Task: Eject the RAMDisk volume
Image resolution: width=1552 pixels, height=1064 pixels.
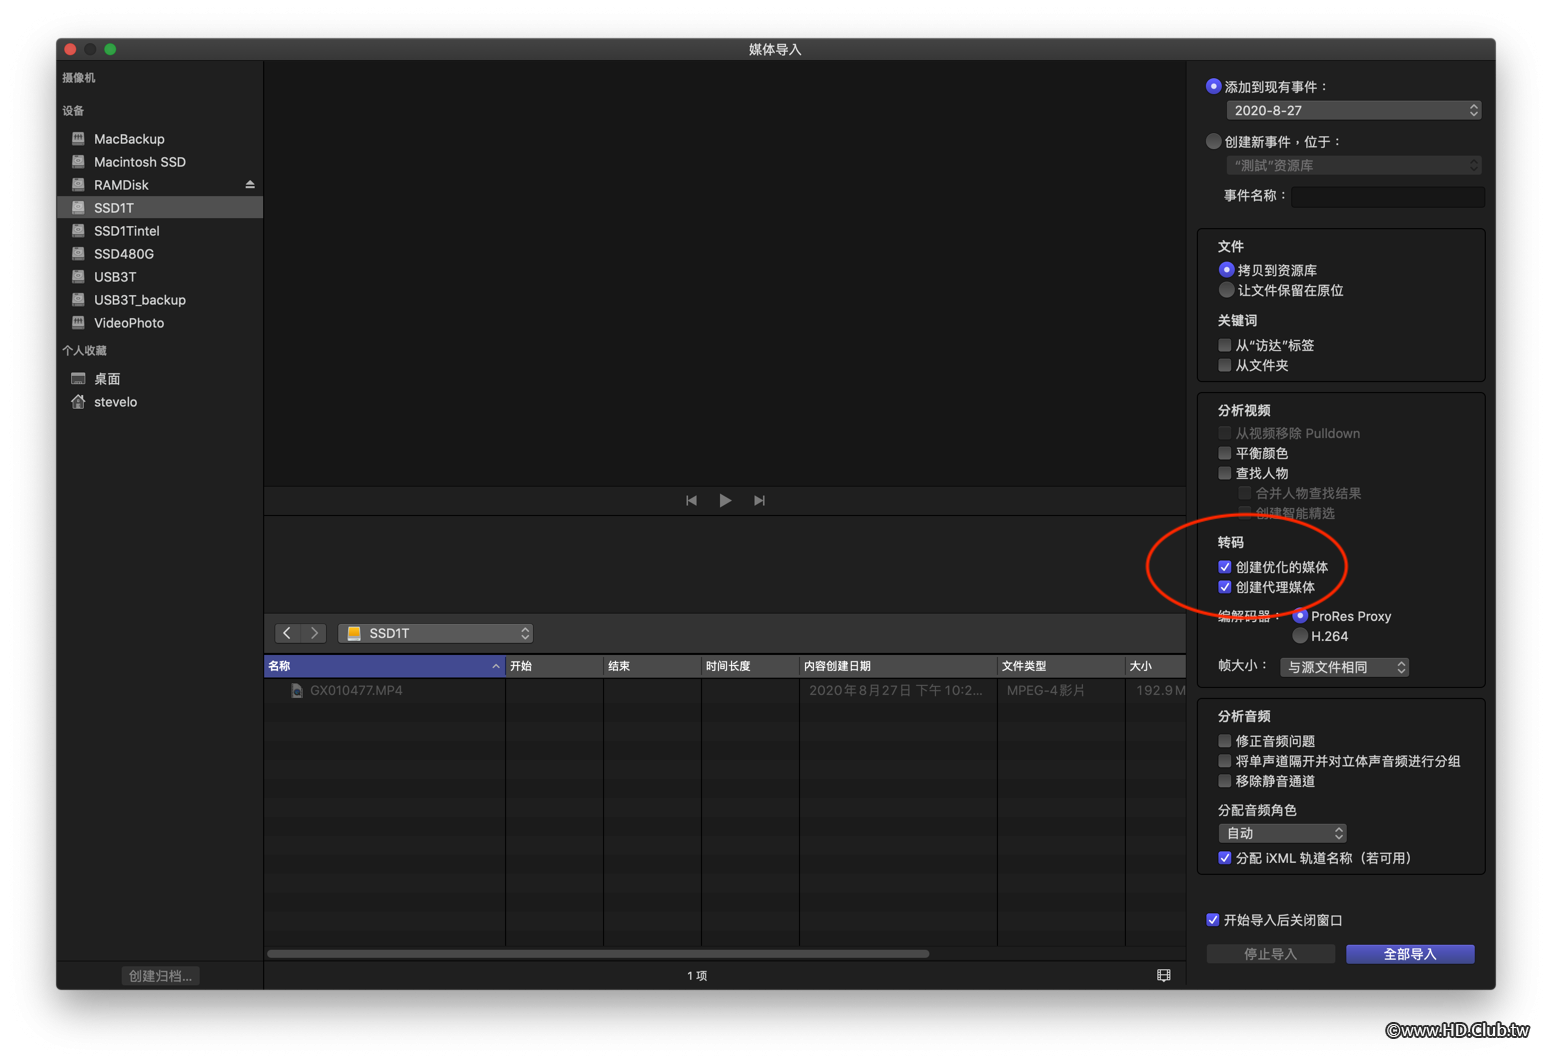Action: [250, 185]
